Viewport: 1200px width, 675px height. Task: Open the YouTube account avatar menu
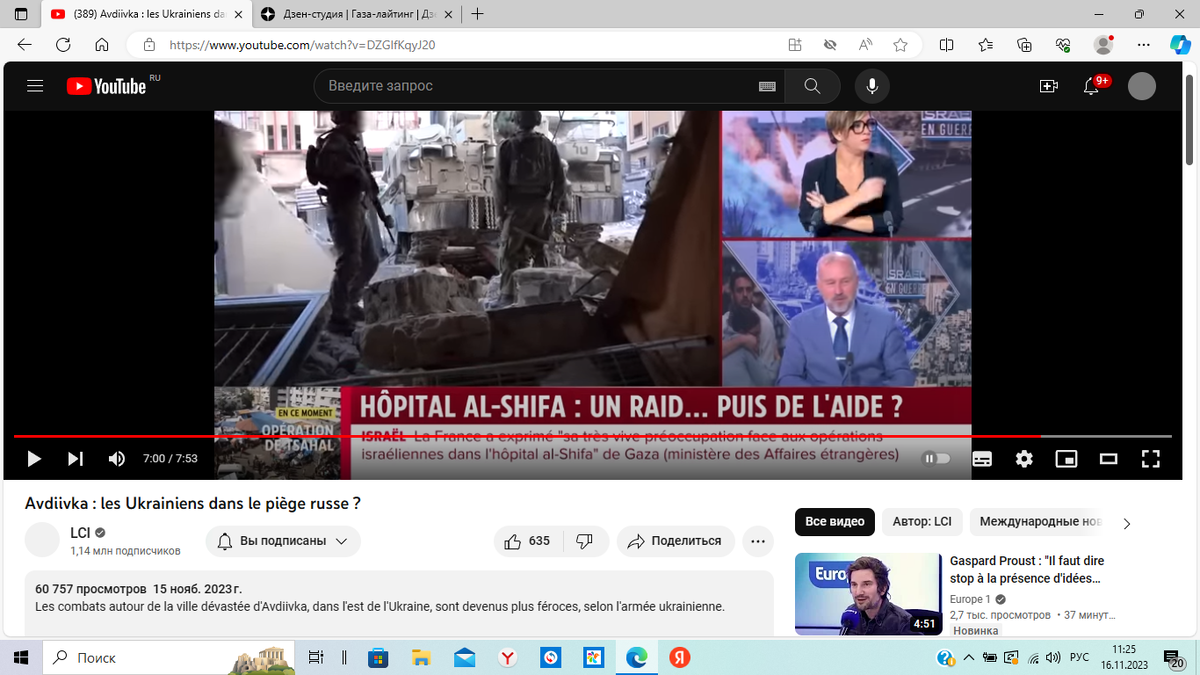[1142, 87]
